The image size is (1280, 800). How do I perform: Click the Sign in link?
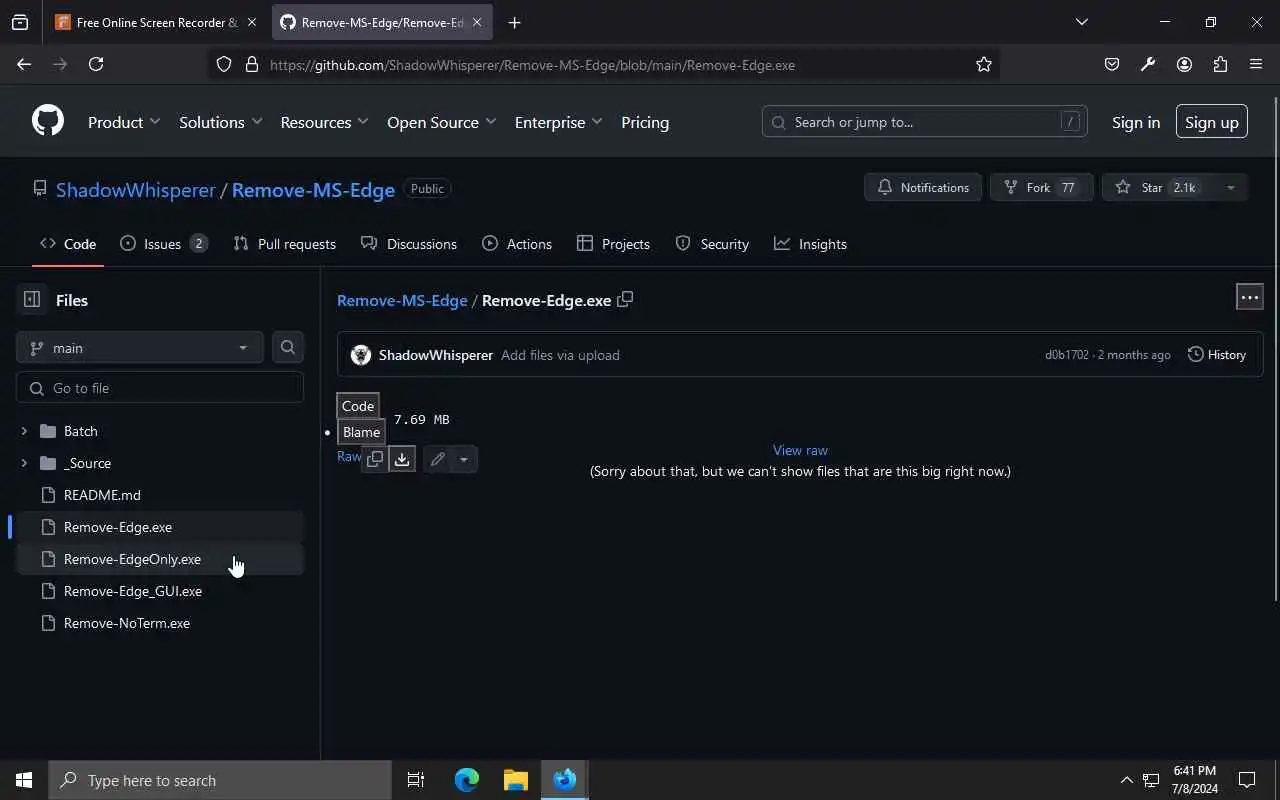1136,122
